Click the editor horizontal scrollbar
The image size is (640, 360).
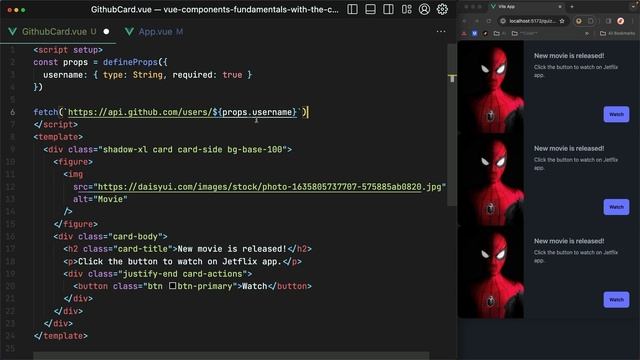pyautogui.click(x=231, y=356)
